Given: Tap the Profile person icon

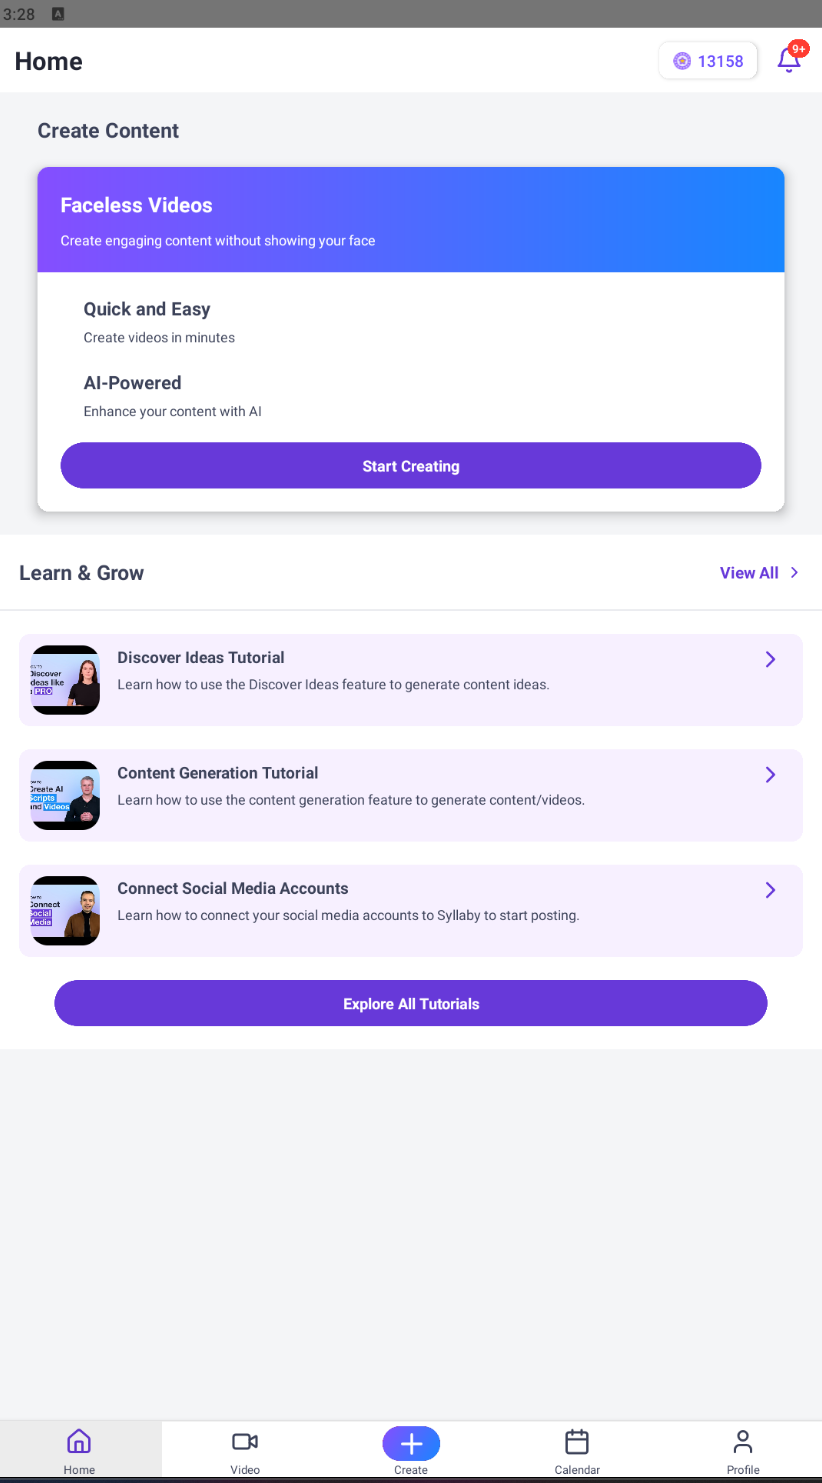Looking at the screenshot, I should 743,1441.
